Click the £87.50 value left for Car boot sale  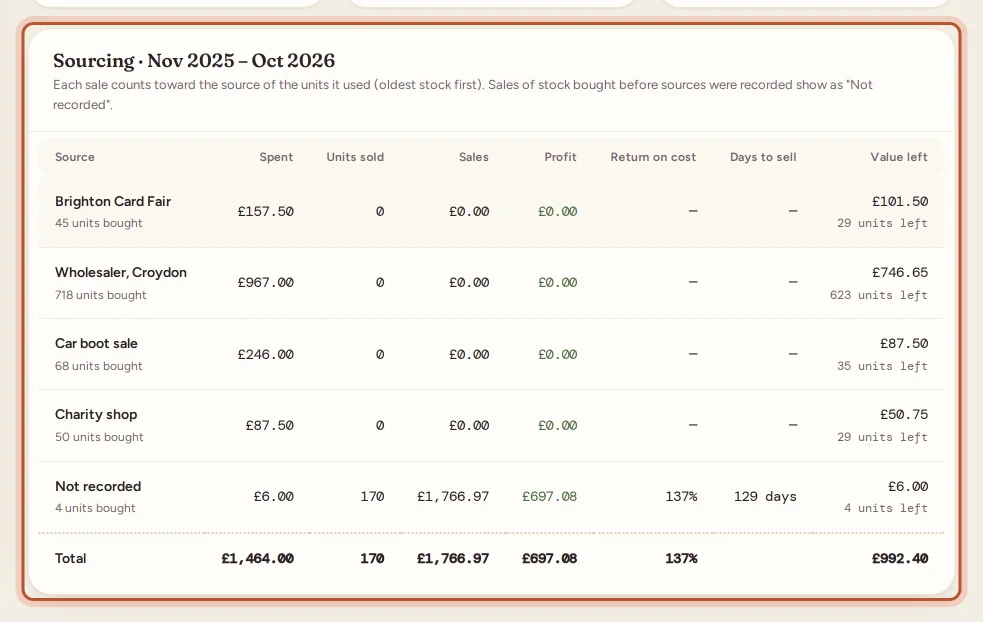click(903, 344)
